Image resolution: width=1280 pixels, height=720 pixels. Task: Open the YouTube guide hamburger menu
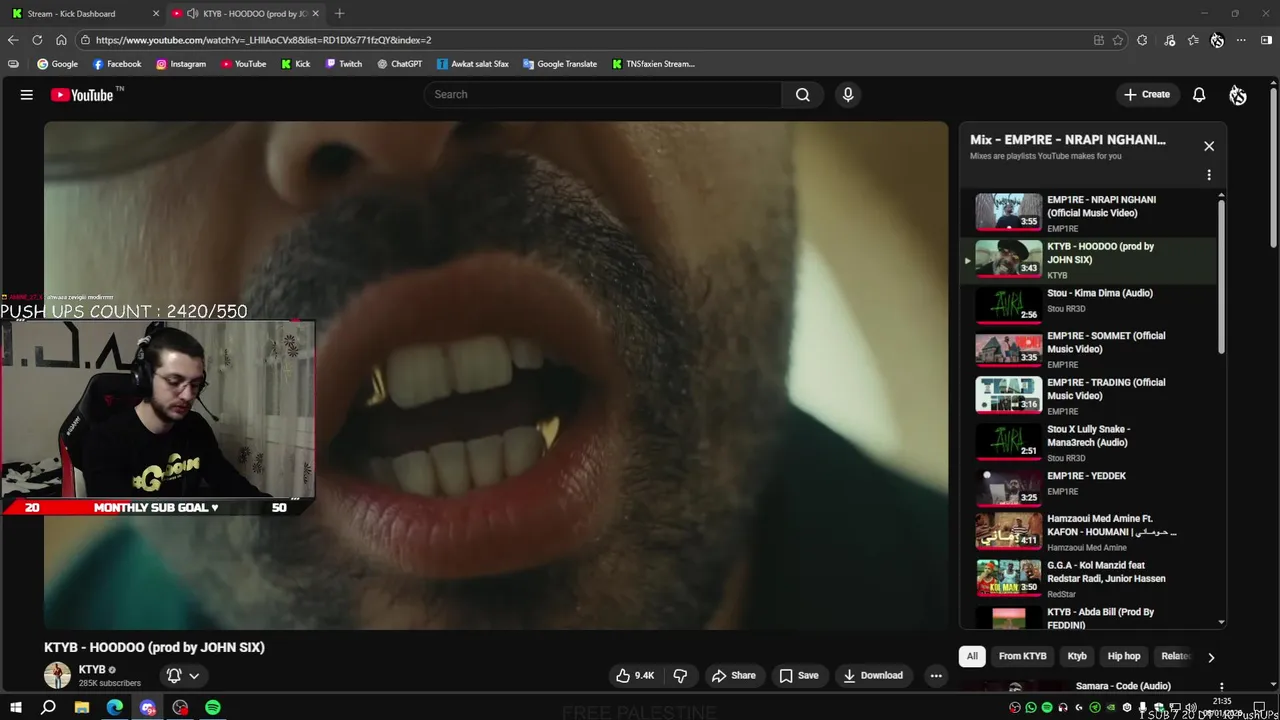[x=27, y=95]
